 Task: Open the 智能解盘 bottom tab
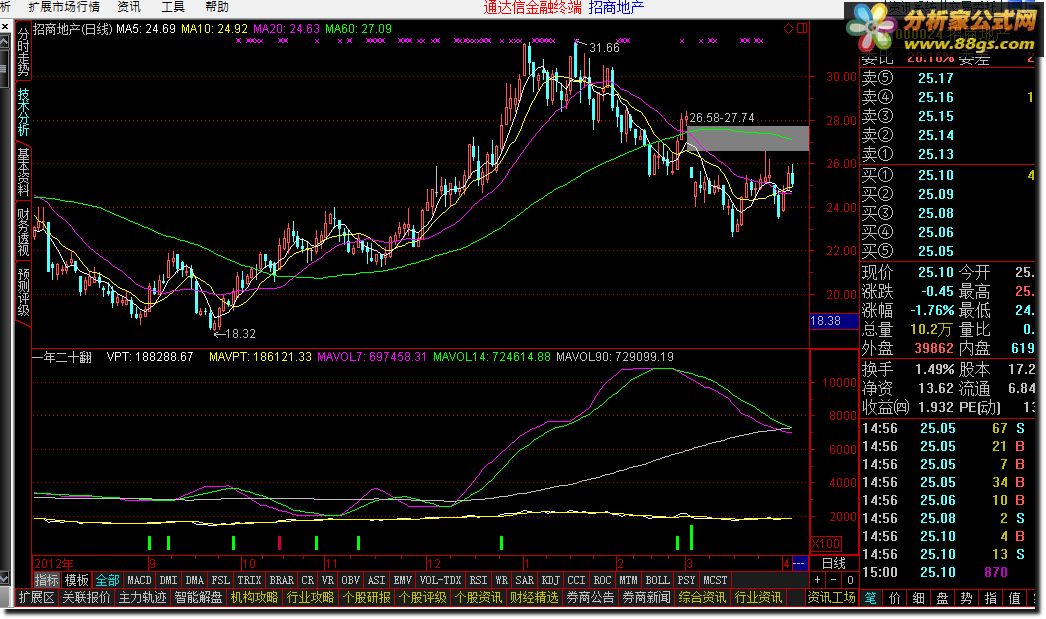tap(199, 598)
